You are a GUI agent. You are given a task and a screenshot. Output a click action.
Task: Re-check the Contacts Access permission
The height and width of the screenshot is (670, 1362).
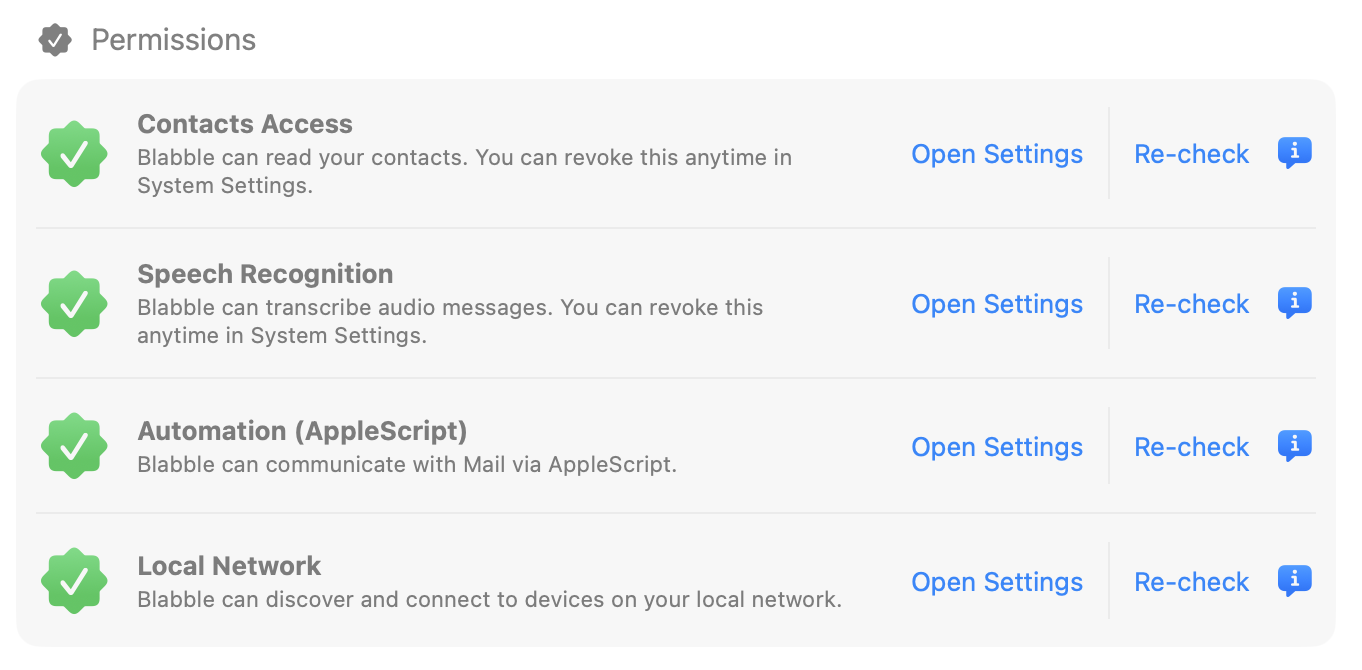point(1191,154)
